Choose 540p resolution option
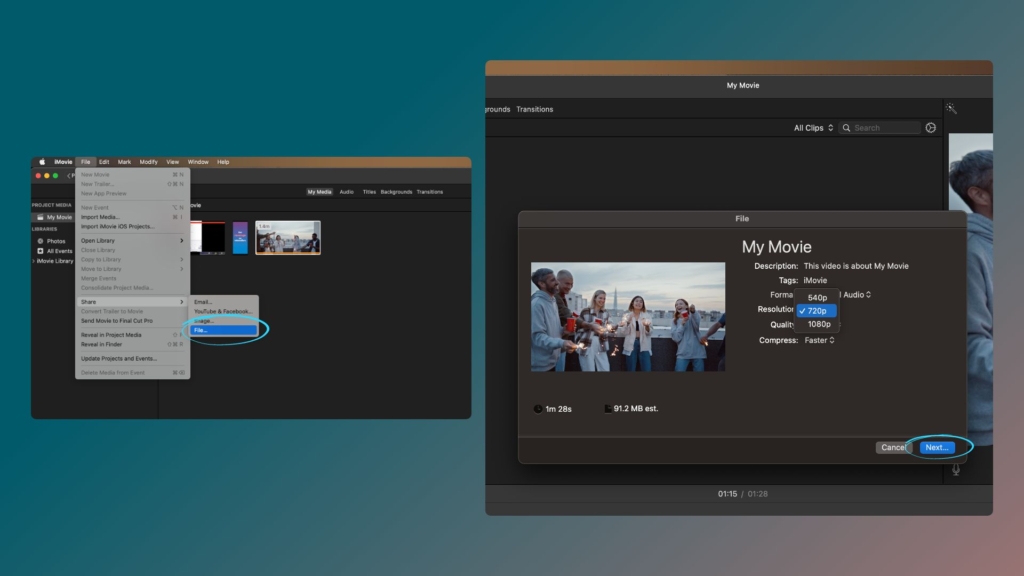This screenshot has height=576, width=1024. click(x=817, y=298)
